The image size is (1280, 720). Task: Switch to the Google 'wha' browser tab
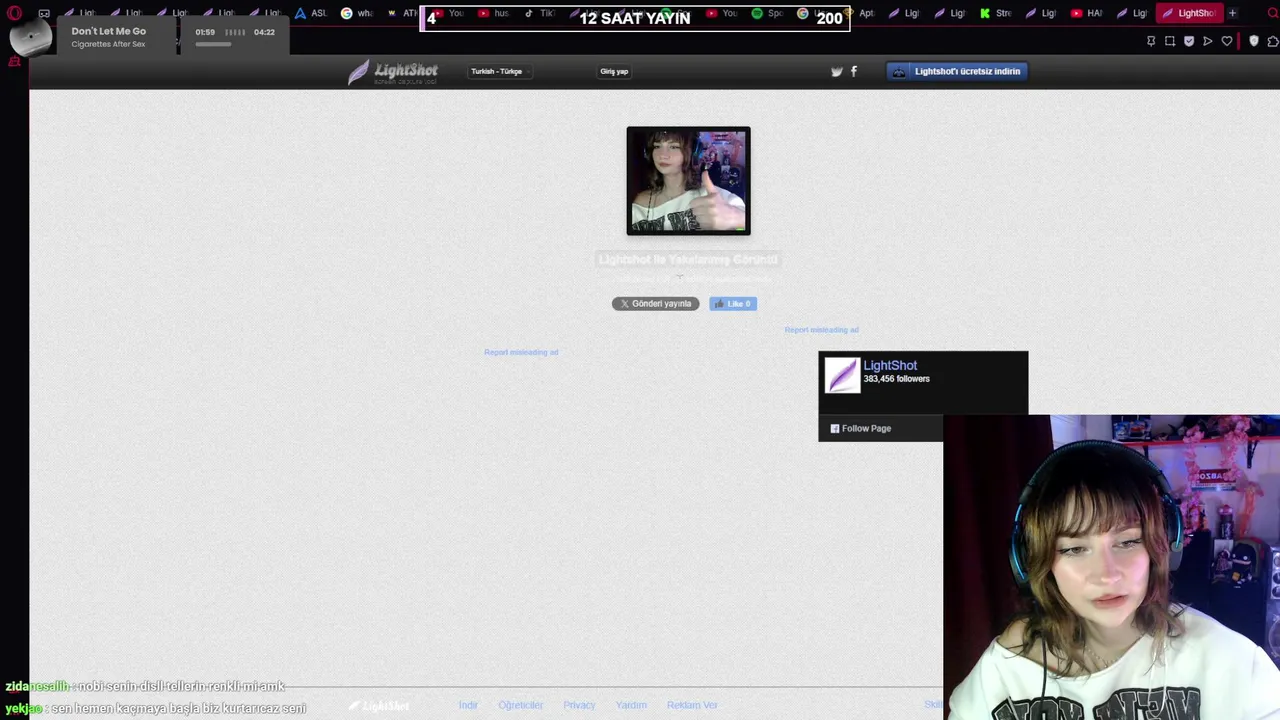(x=356, y=13)
